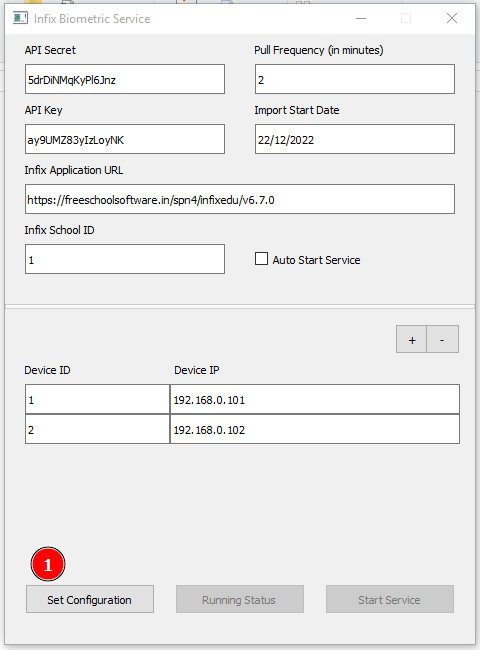480x650 pixels.
Task: Edit the Pull Frequency field
Action: 355,79
